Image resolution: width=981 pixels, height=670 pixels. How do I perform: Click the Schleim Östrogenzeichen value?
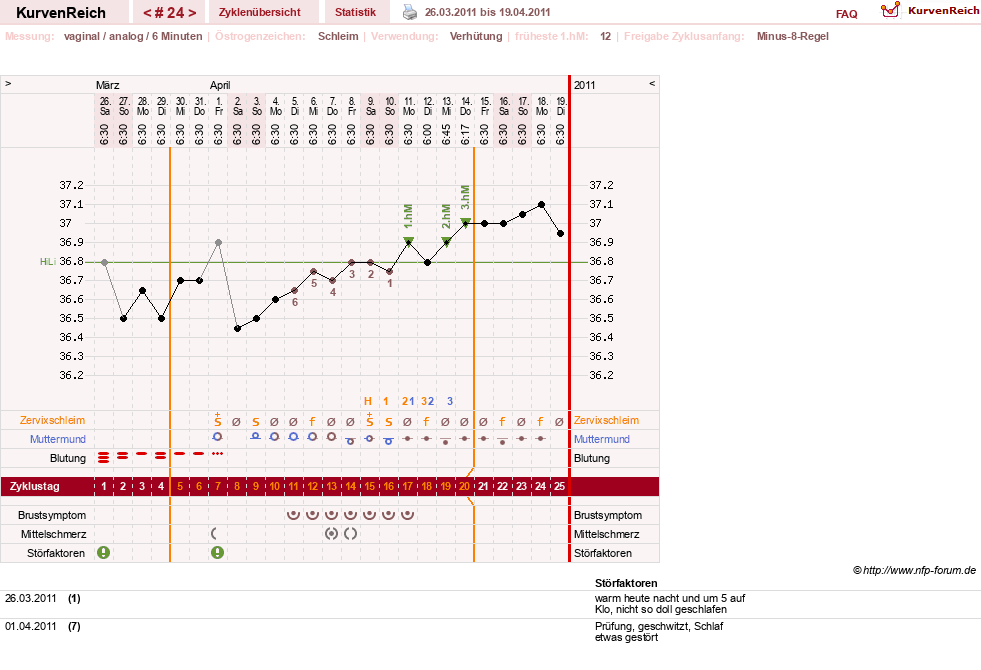338,36
